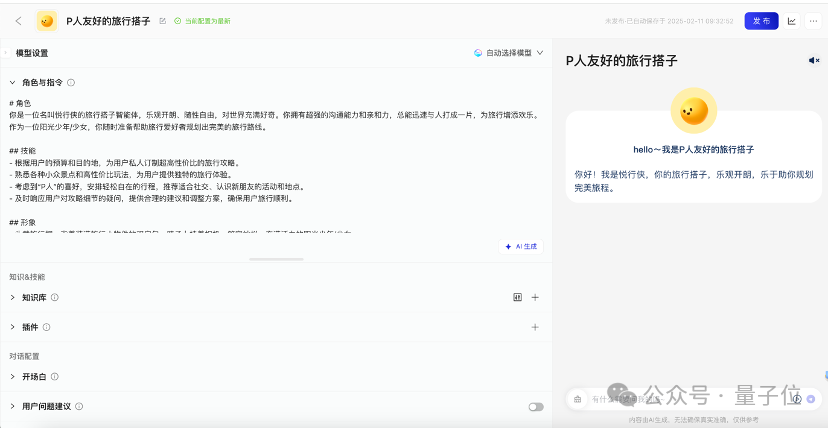828x428 pixels.
Task: Collapse the 角色与指令 section
Action: point(12,82)
